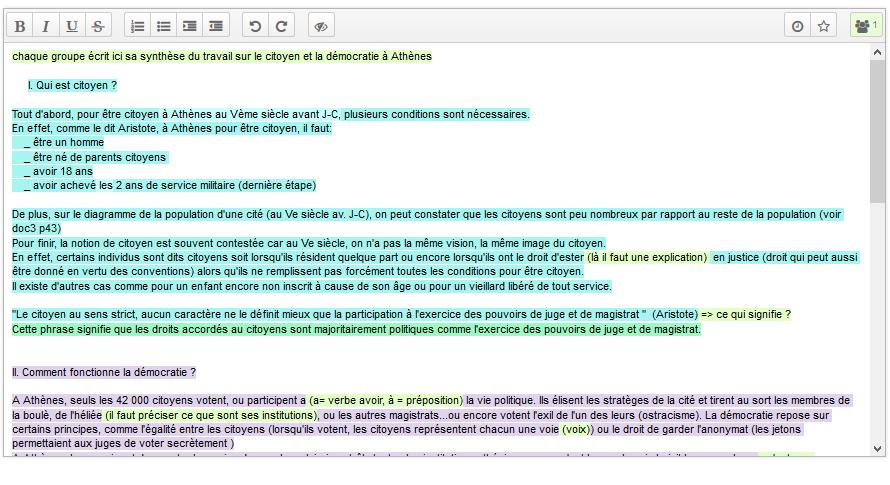Open the timeslider history clock
The height and width of the screenshot is (485, 890).
click(x=797, y=26)
